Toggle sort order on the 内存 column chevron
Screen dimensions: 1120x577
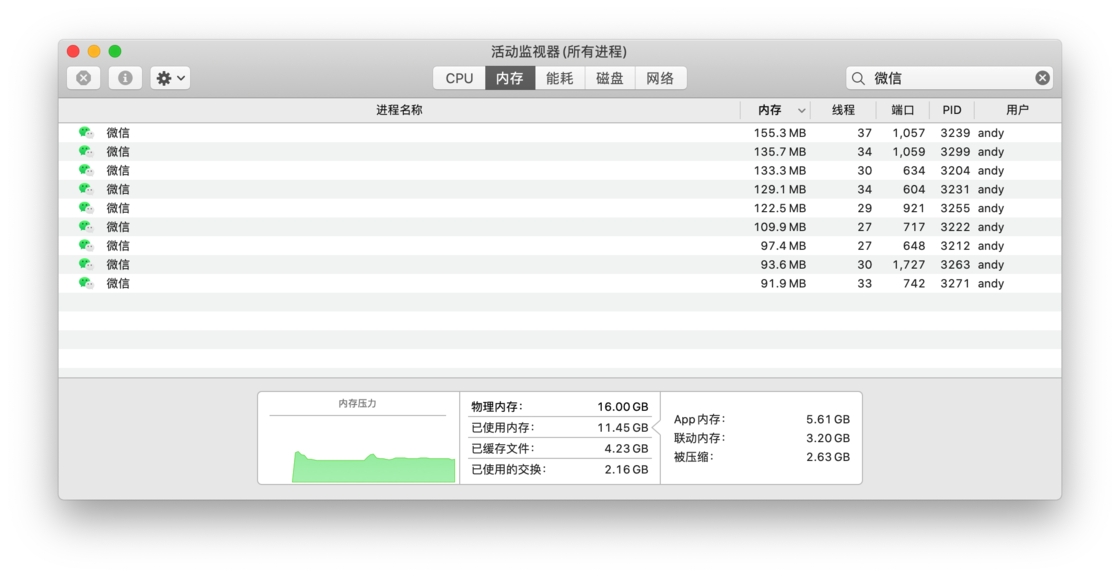tap(801, 111)
